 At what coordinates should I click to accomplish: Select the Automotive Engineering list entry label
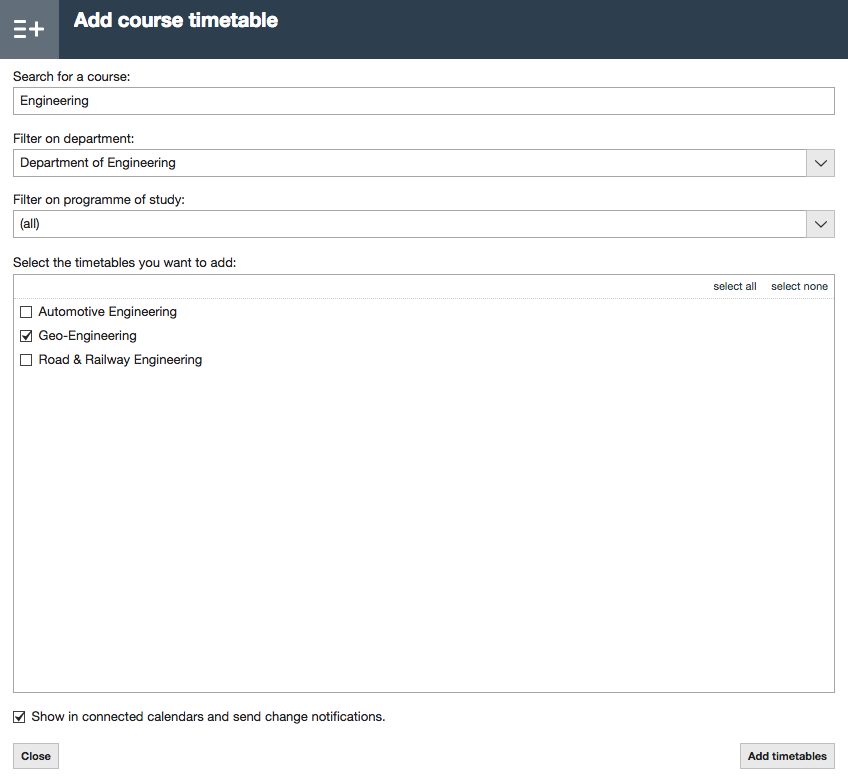tap(107, 311)
